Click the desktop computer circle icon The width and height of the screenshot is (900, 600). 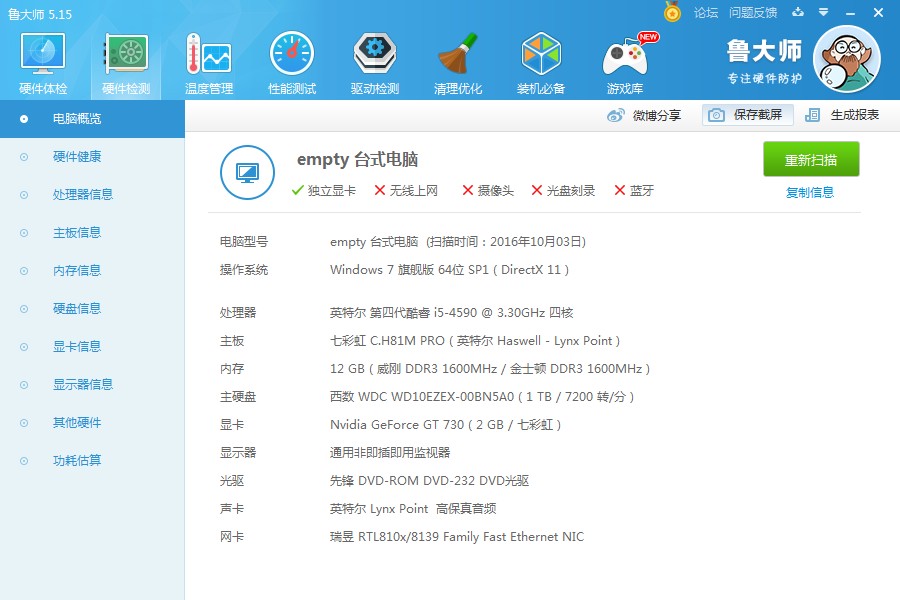click(247, 172)
